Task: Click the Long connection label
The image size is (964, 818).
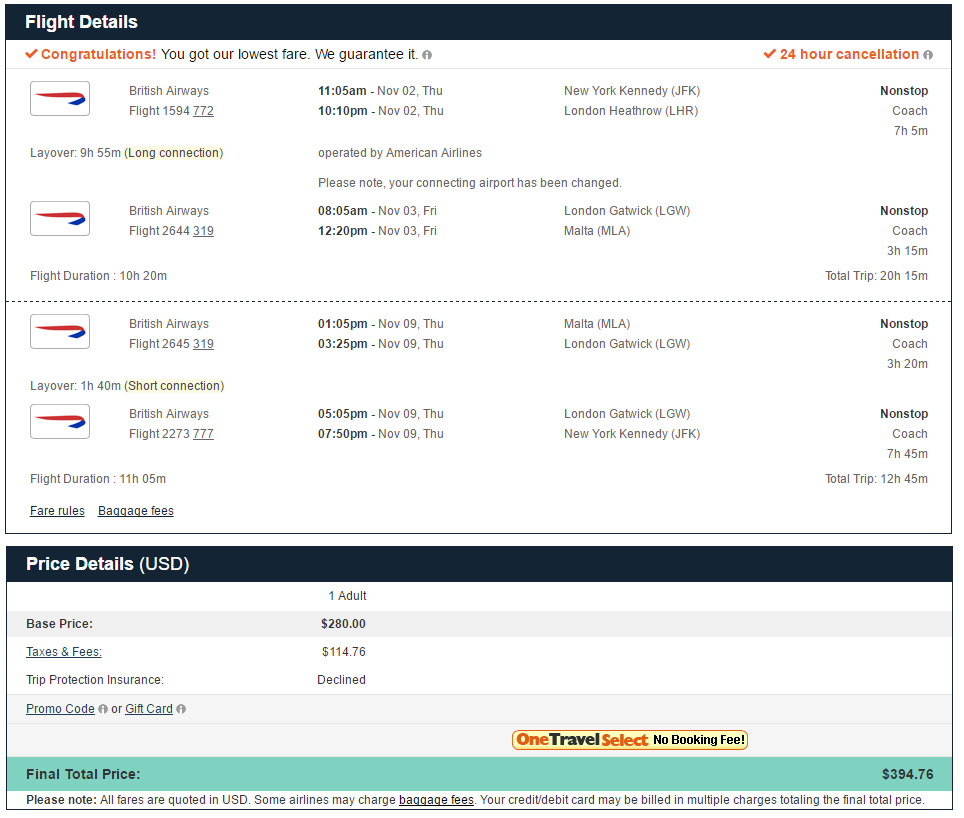Action: 174,152
